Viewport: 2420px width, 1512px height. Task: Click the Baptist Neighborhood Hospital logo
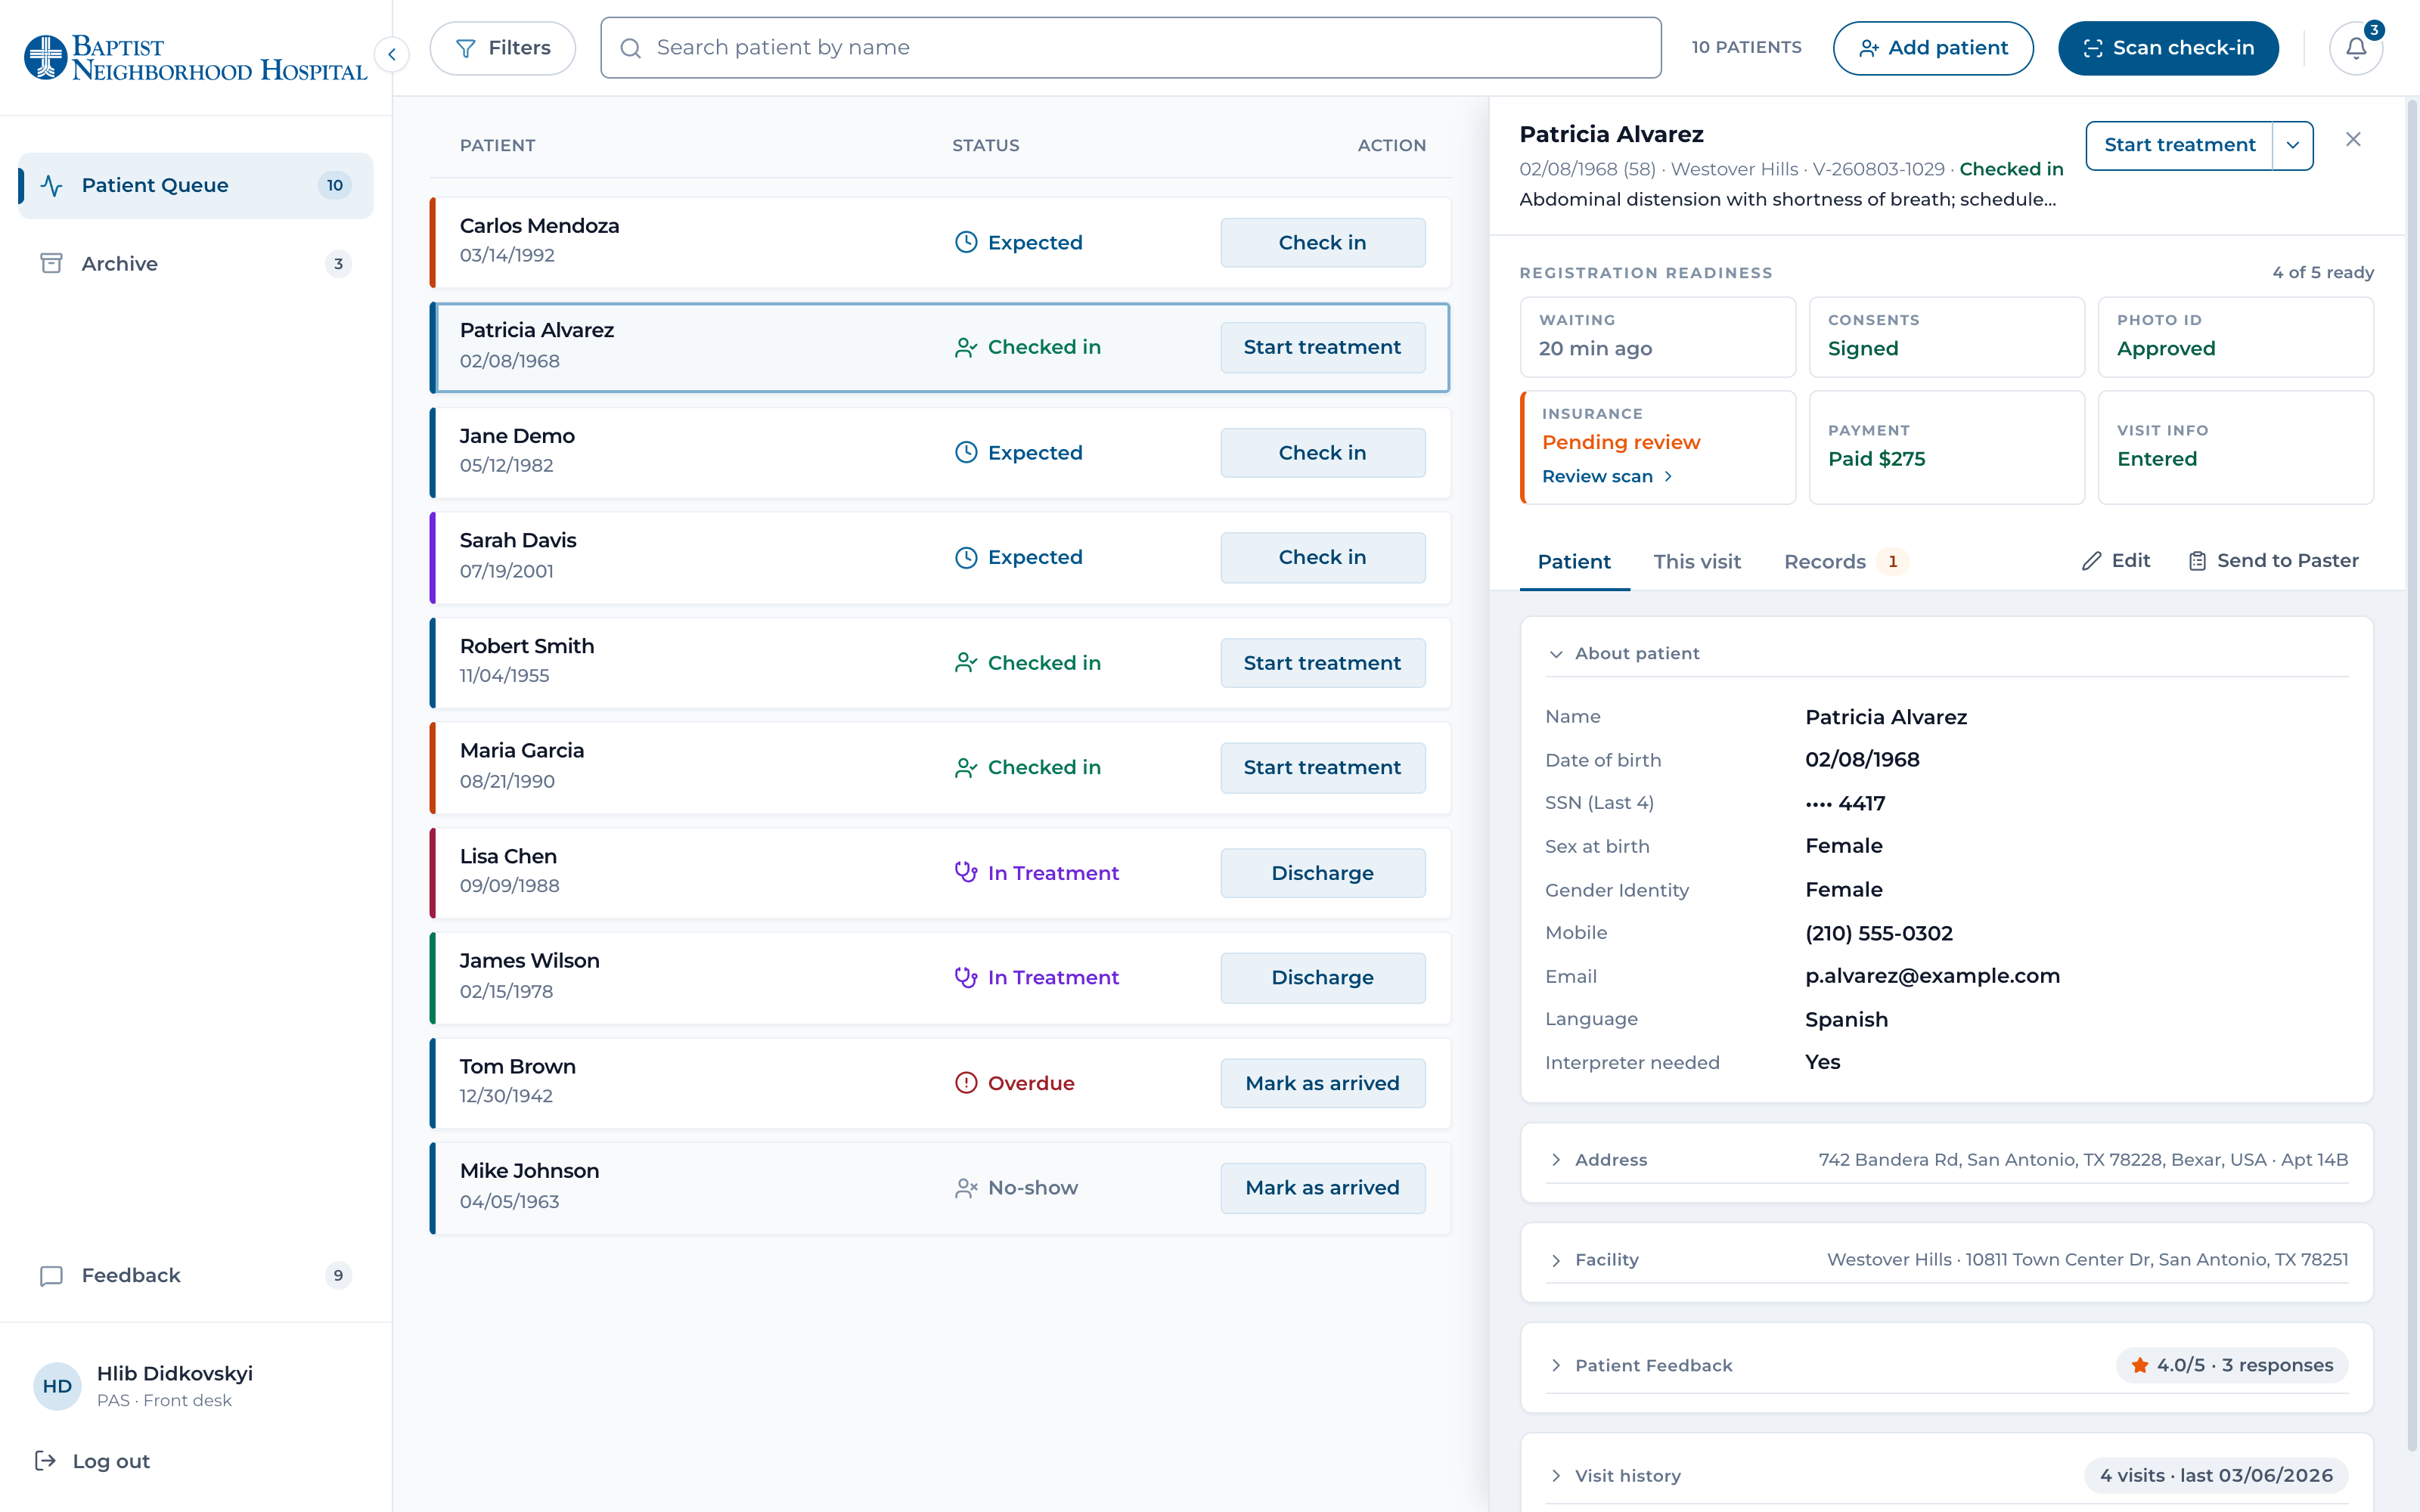pos(195,58)
